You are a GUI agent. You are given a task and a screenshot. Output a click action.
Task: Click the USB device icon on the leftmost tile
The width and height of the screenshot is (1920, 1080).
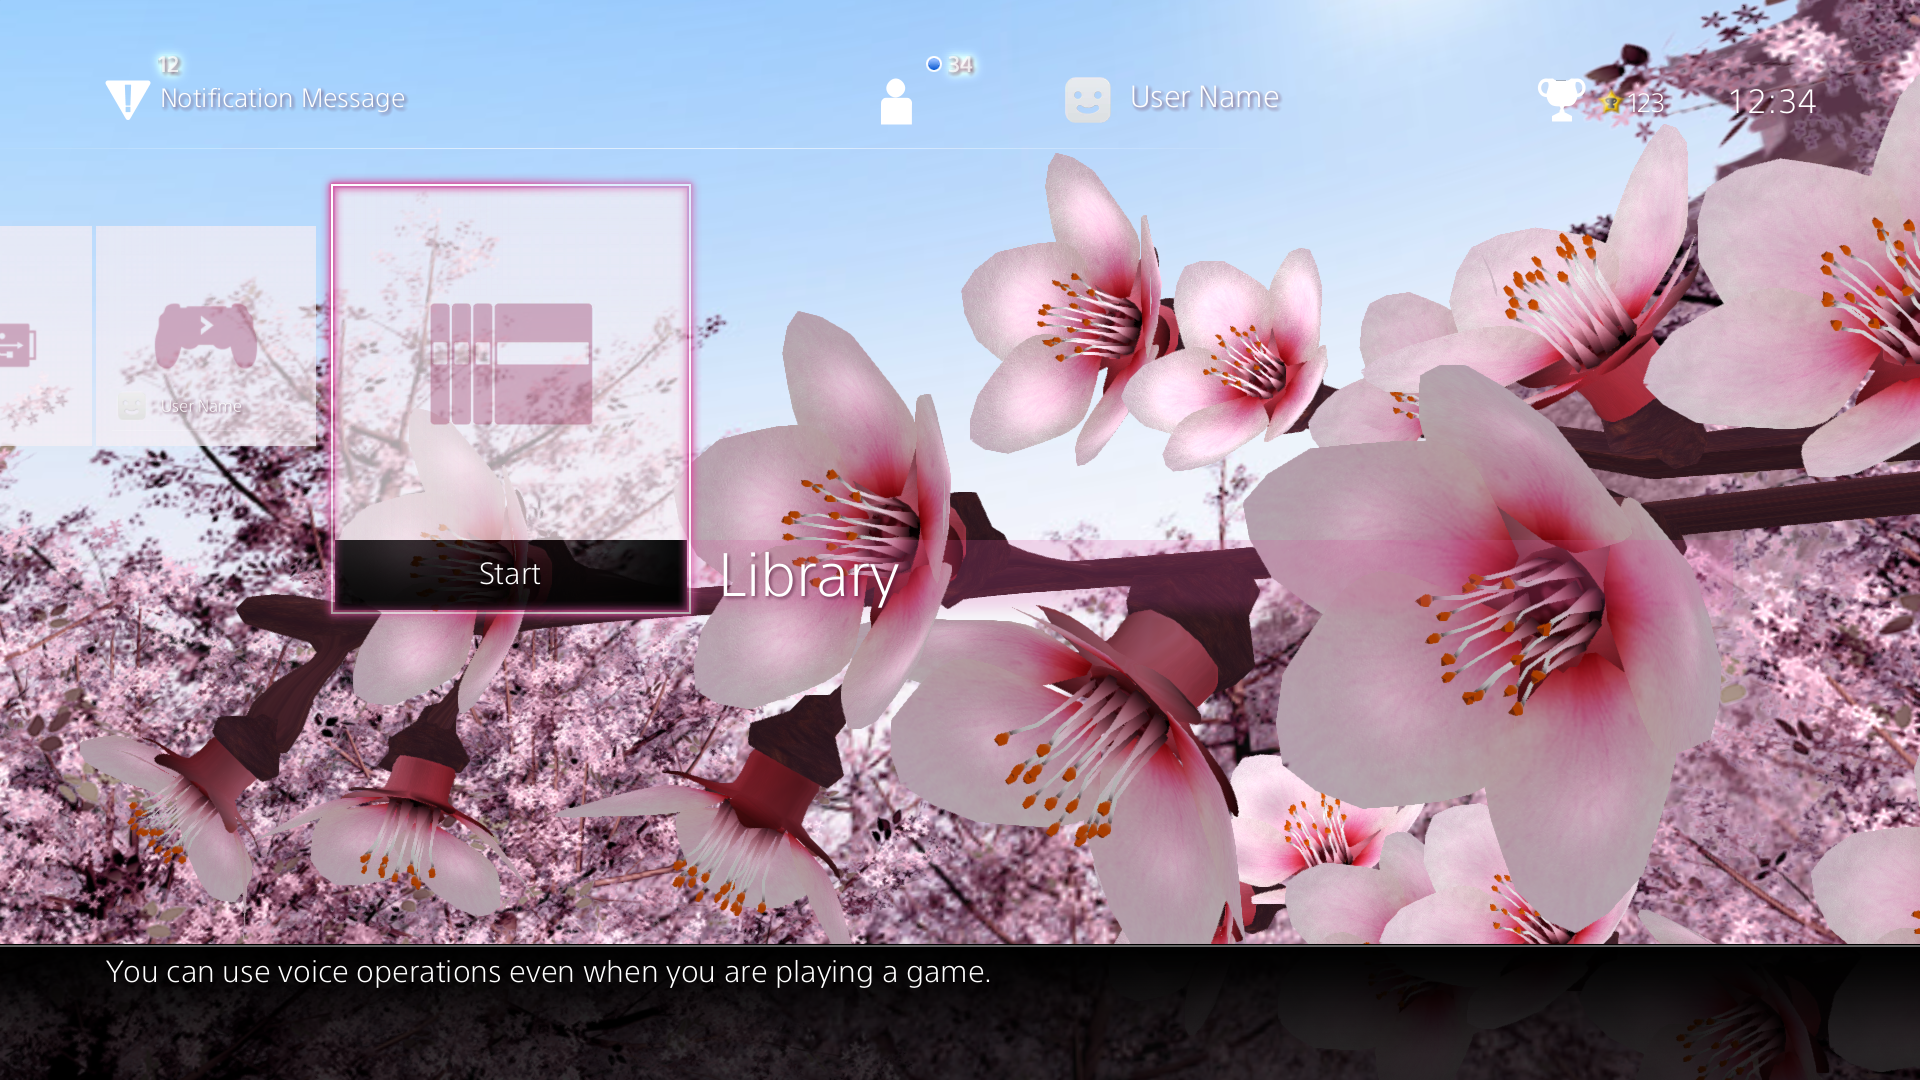point(17,345)
